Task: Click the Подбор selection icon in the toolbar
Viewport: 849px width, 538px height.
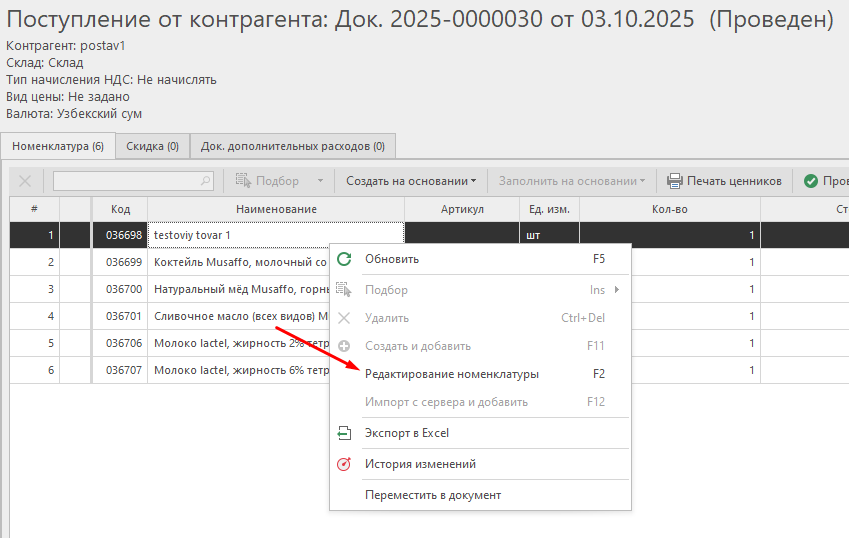Action: pyautogui.click(x=244, y=181)
